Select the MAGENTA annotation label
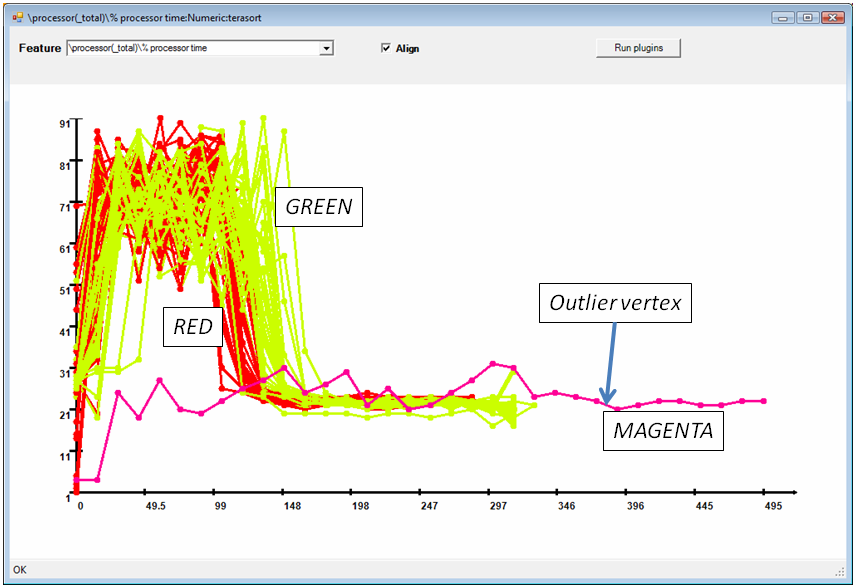Screen dimensions: 856x587 (x=662, y=432)
